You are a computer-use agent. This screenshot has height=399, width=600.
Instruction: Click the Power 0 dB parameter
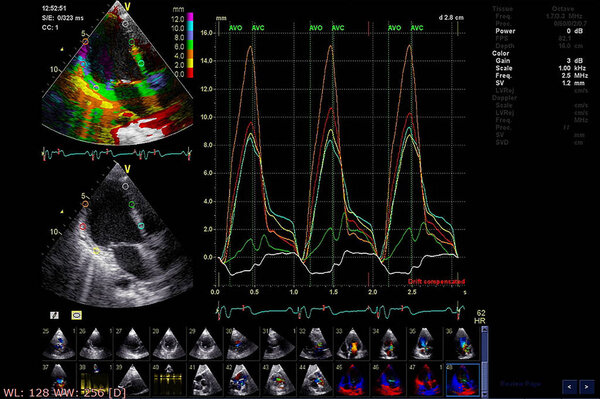pos(539,31)
